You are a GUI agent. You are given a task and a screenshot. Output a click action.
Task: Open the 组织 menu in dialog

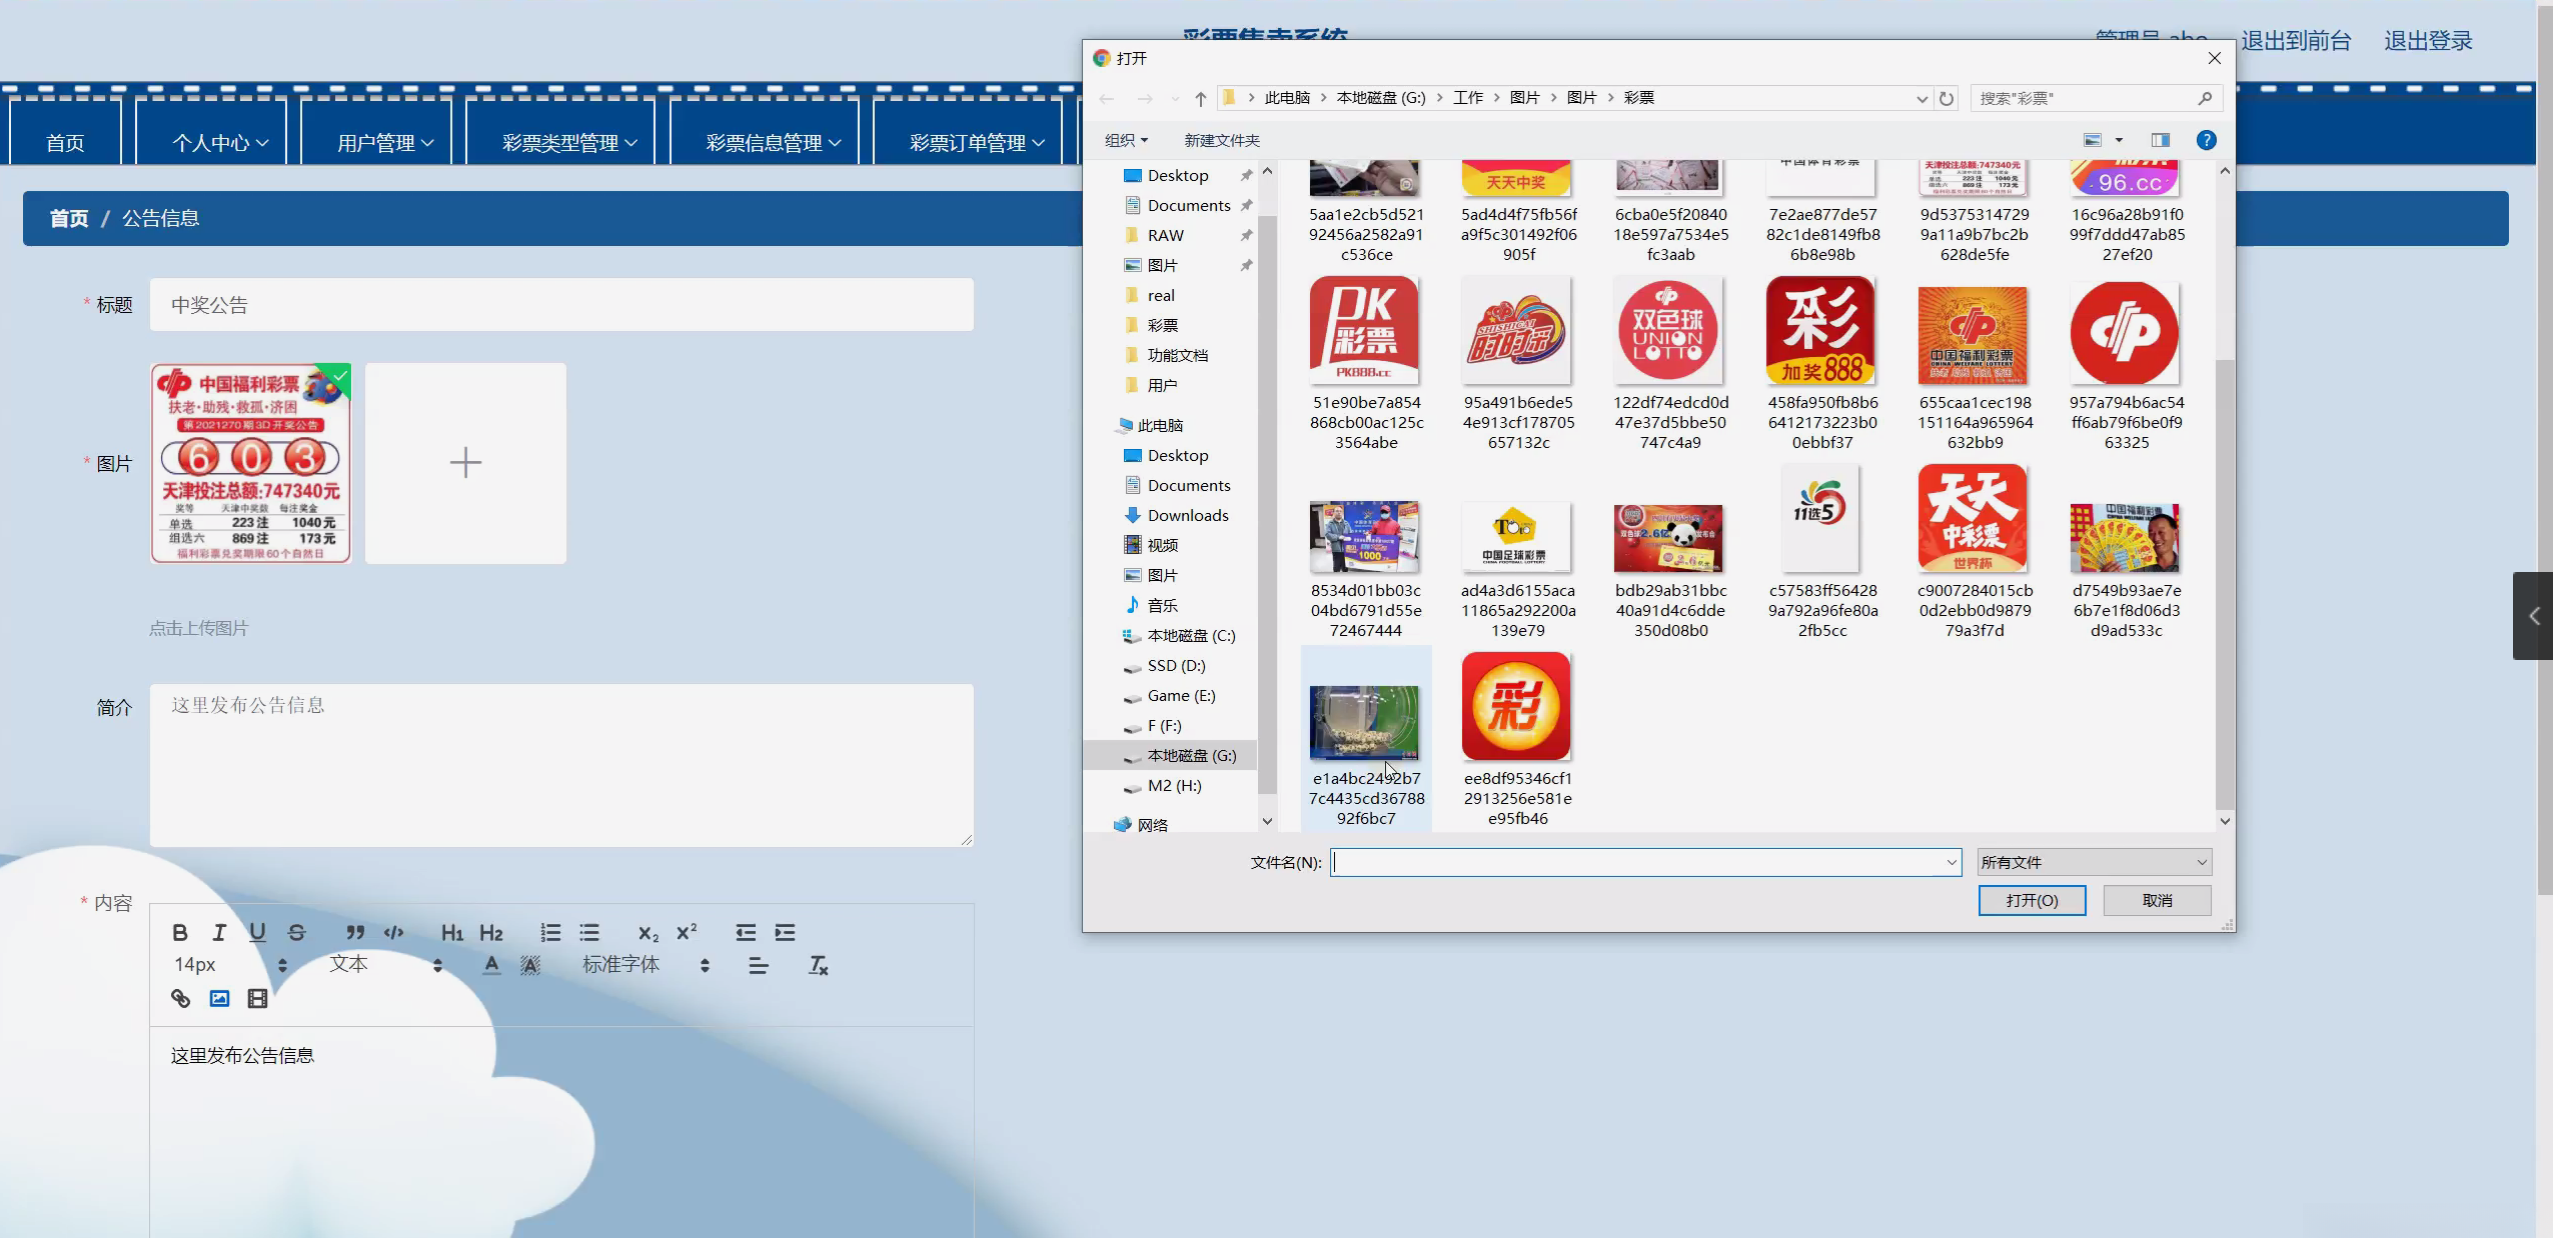(1126, 140)
